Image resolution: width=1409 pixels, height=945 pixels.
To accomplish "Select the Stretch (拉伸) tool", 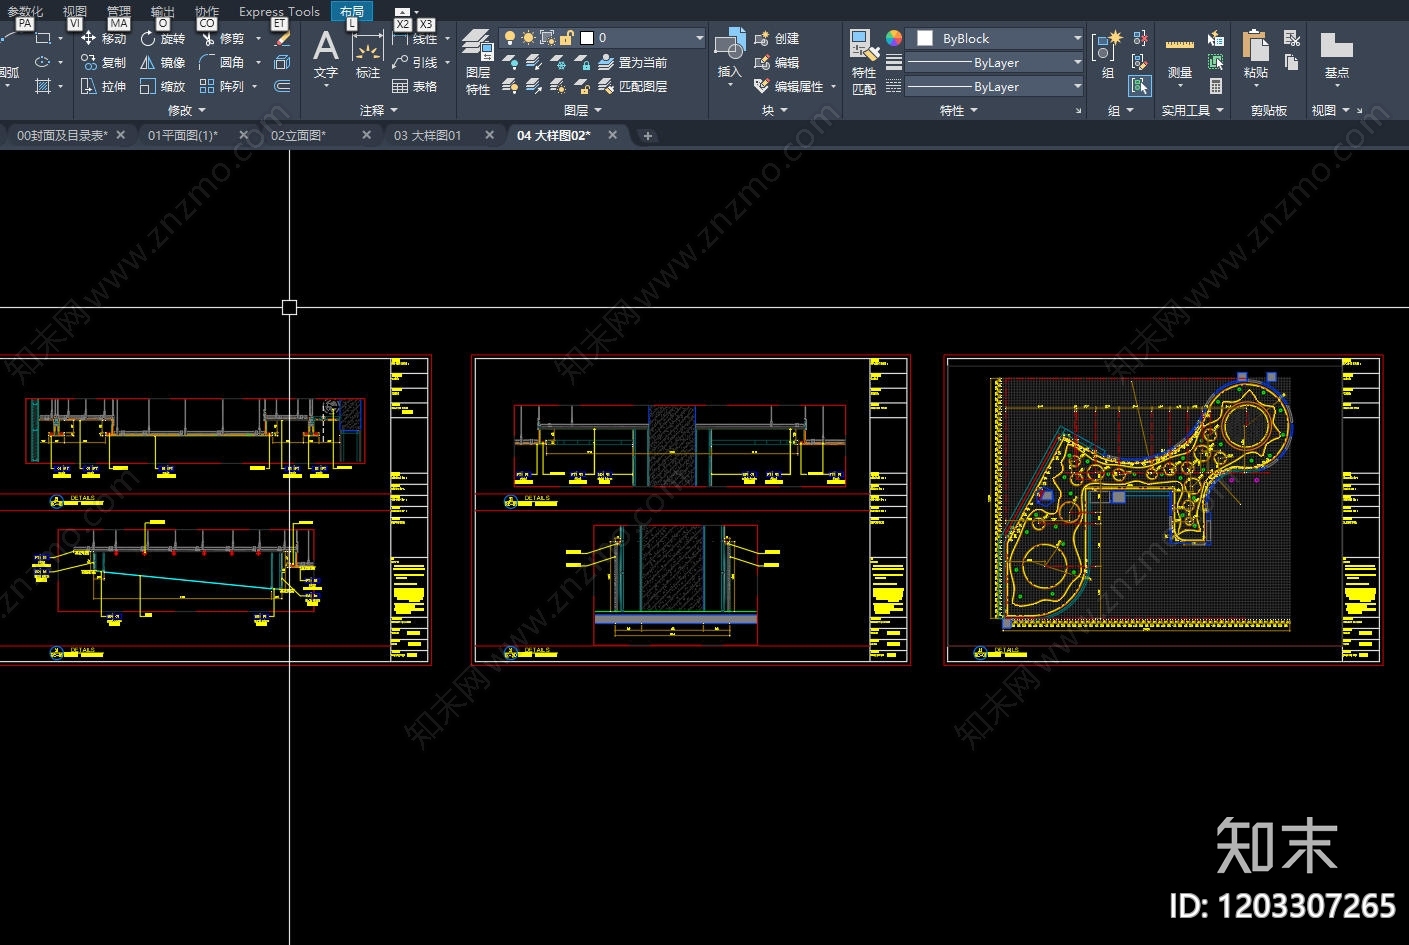I will 103,86.
